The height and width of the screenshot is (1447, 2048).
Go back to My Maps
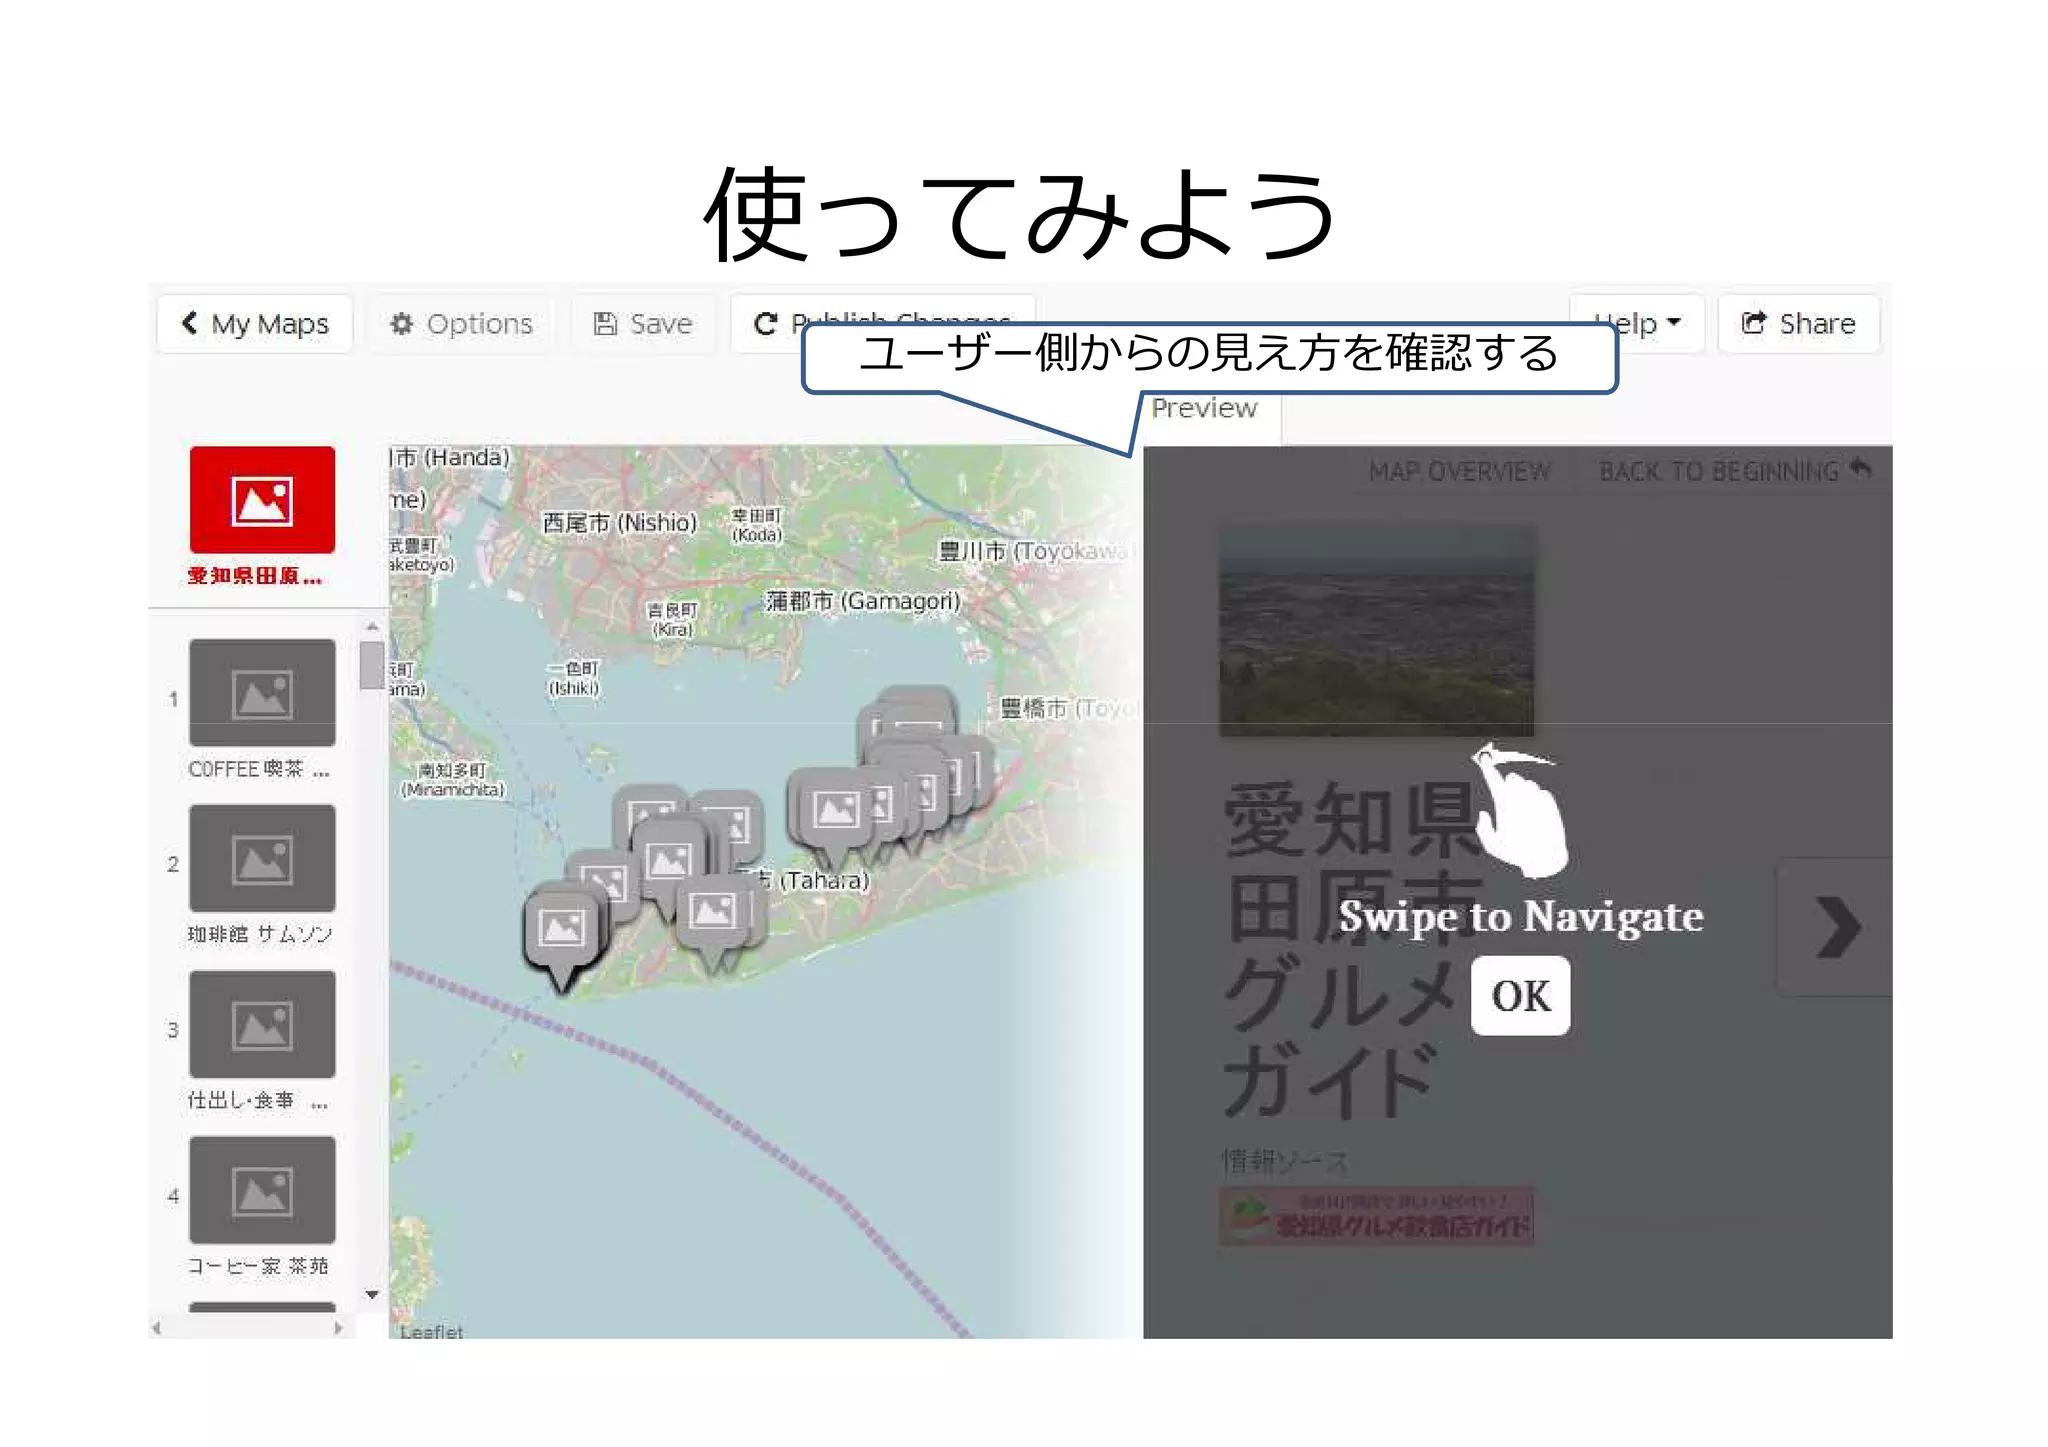(255, 324)
